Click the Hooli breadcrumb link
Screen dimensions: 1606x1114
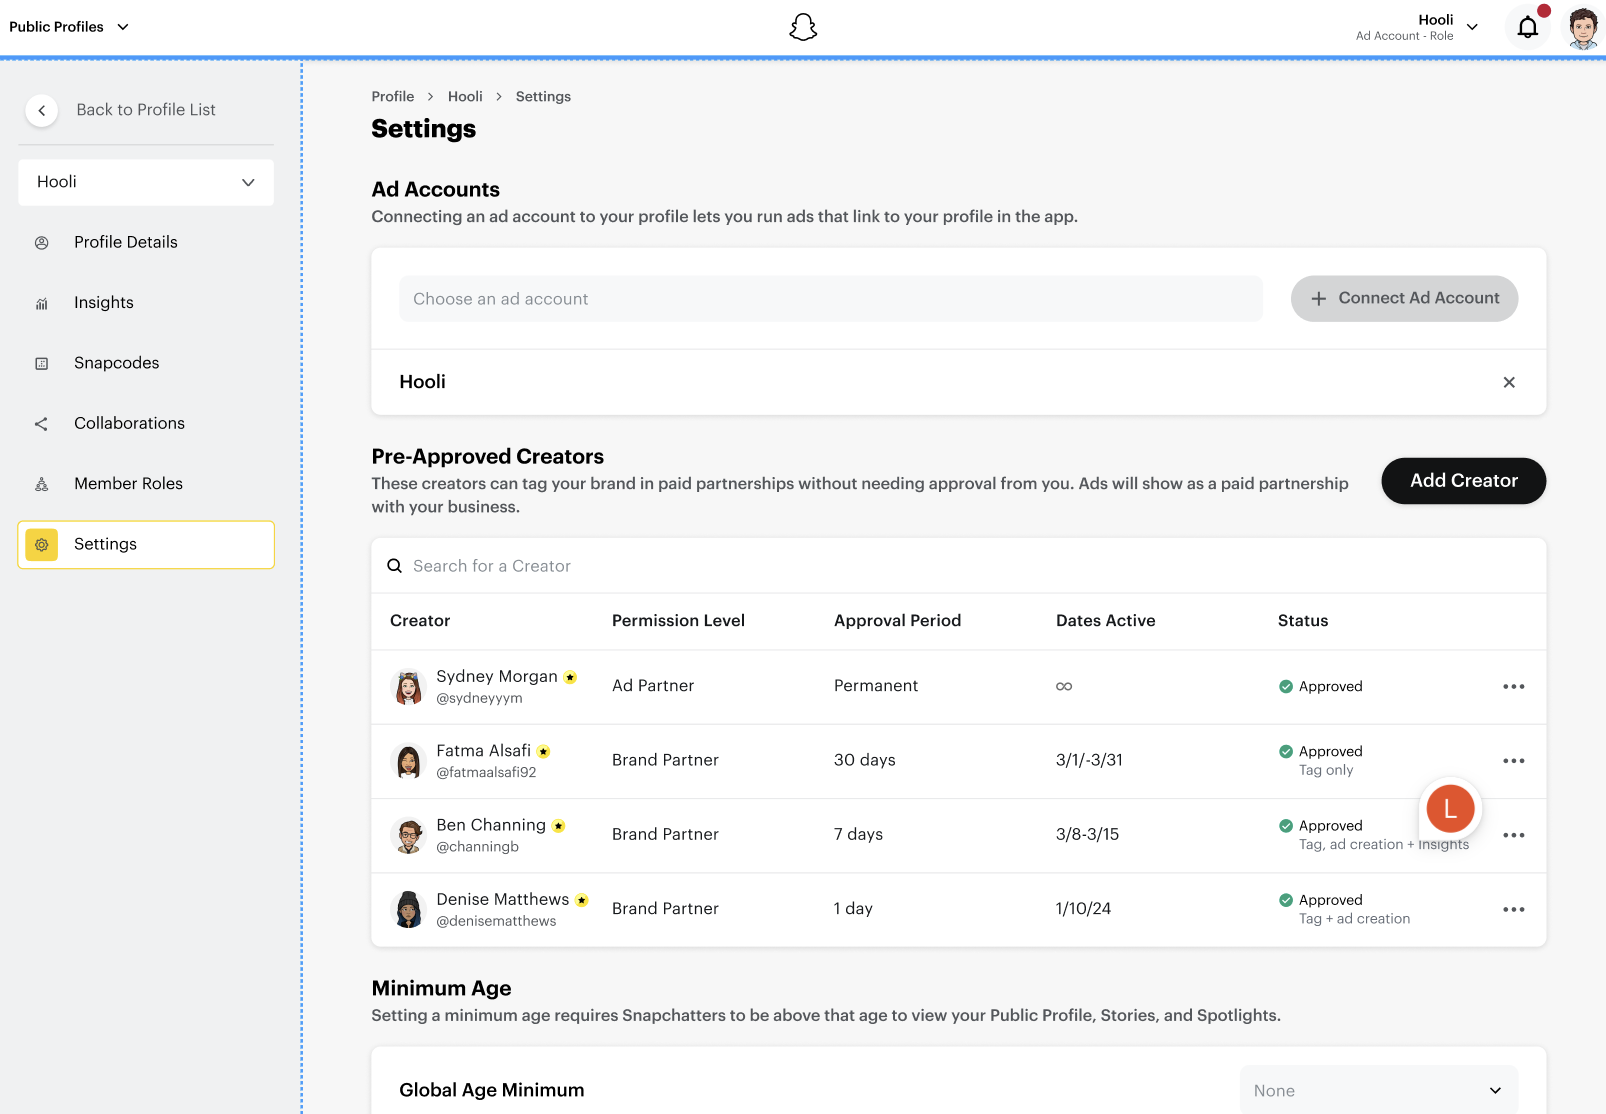coord(465,97)
